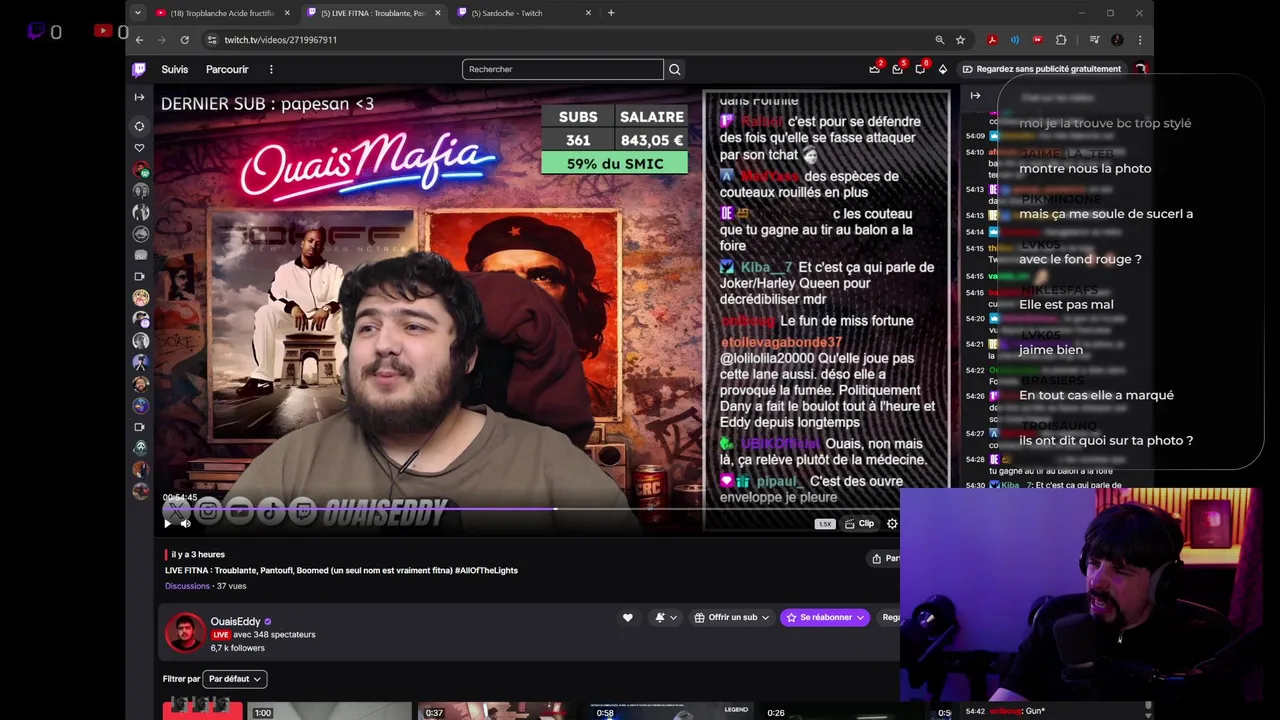Click the share button below the video
1280x720 pixels.
(885, 558)
